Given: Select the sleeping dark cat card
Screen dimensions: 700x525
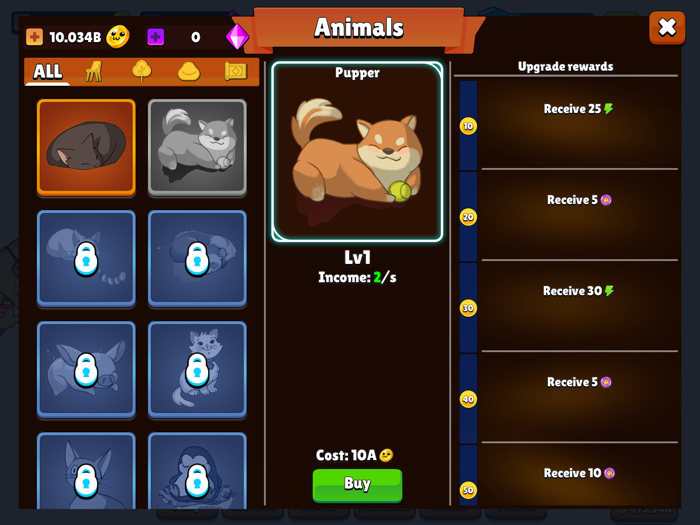Looking at the screenshot, I should click(x=86, y=147).
